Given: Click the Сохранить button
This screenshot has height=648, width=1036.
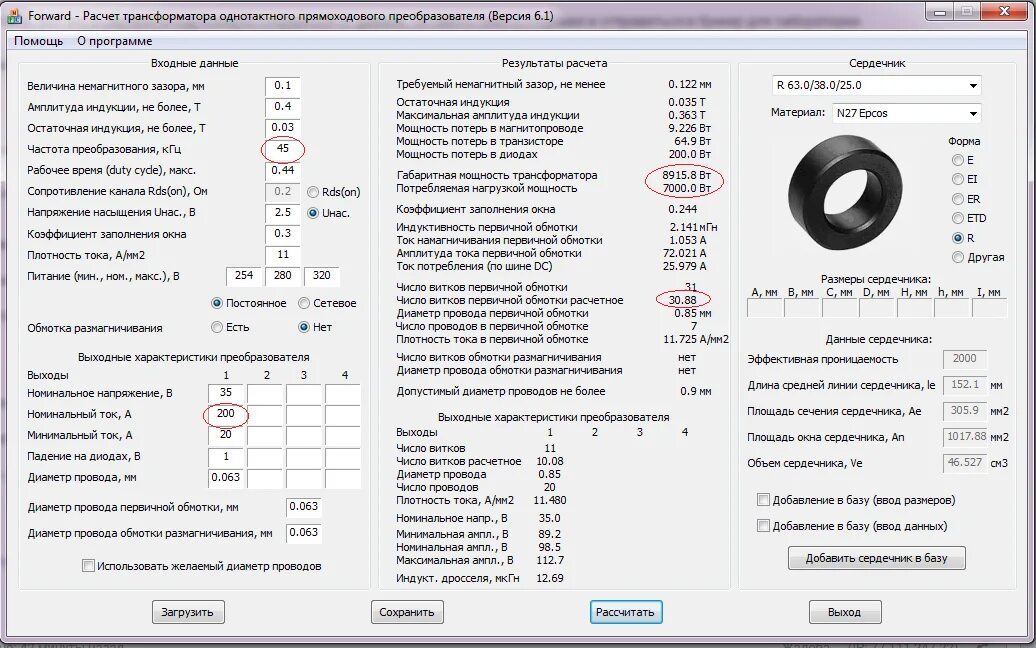Looking at the screenshot, I should coord(407,612).
